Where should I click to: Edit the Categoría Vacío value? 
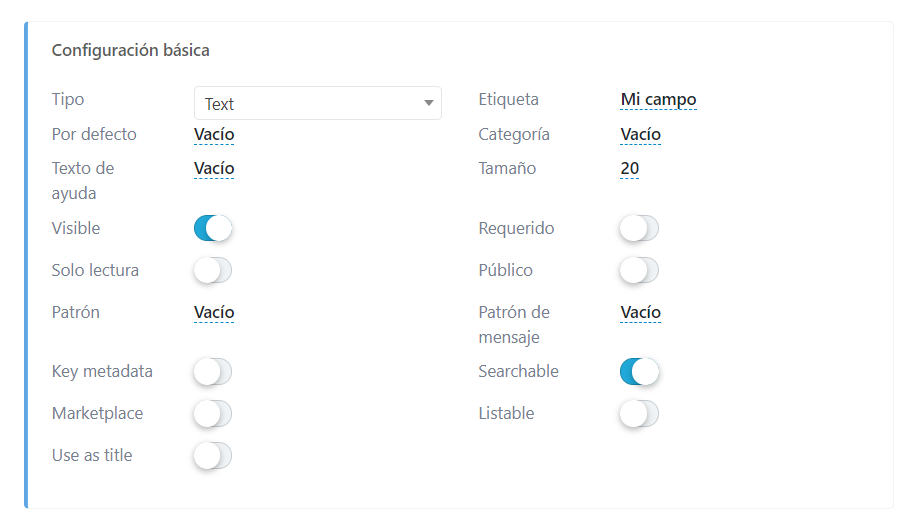pyautogui.click(x=640, y=135)
